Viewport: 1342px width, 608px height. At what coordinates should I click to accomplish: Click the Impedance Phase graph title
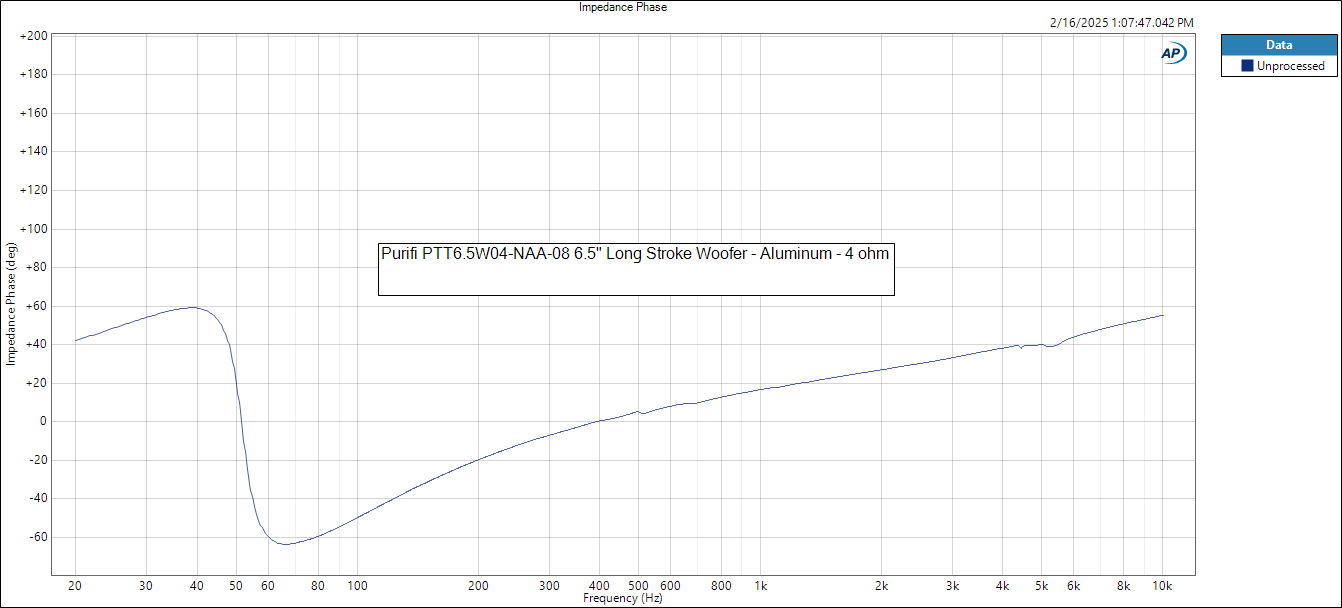tap(623, 7)
